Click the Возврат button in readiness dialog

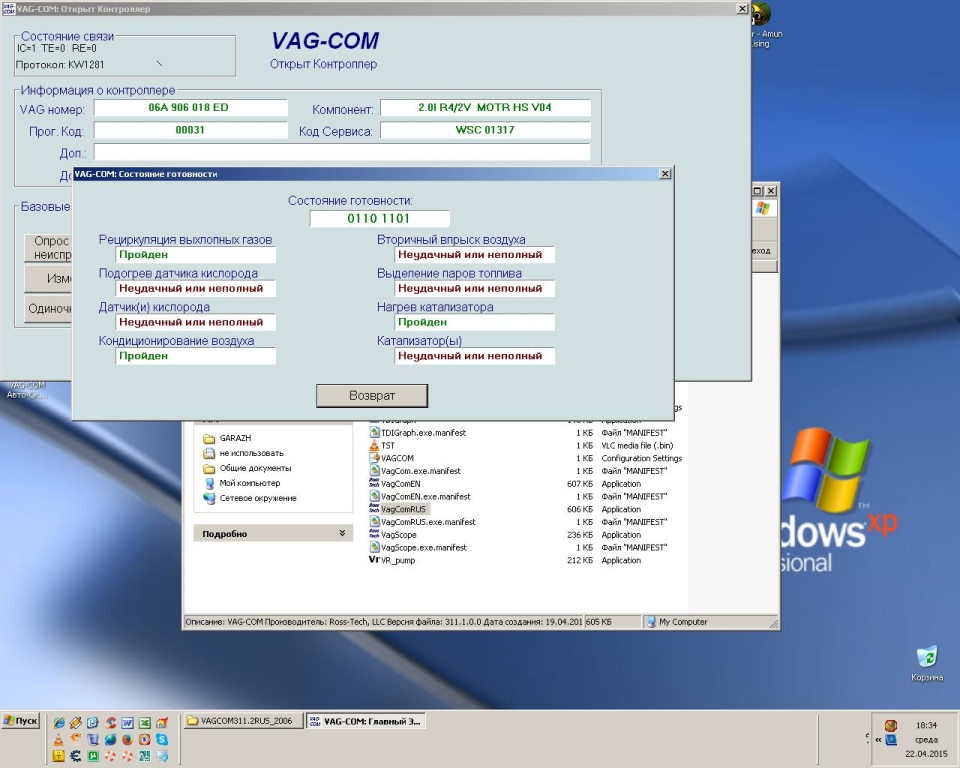(372, 396)
